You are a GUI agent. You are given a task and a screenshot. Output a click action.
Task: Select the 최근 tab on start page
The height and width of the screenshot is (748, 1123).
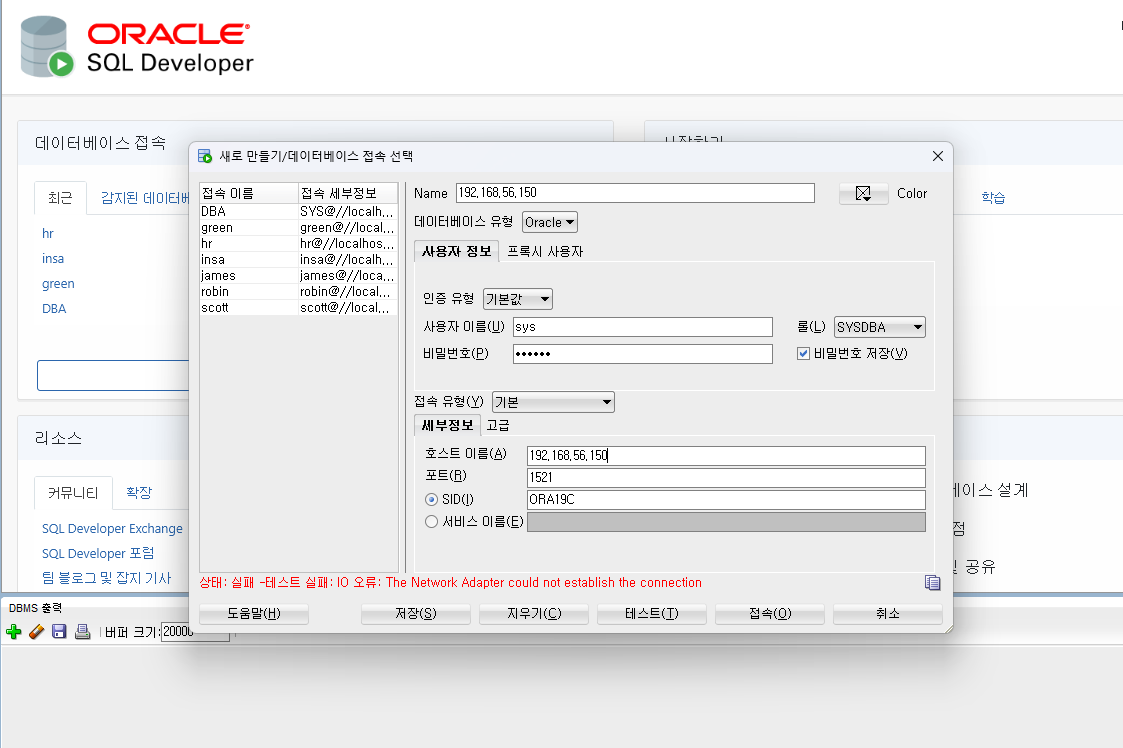60,198
